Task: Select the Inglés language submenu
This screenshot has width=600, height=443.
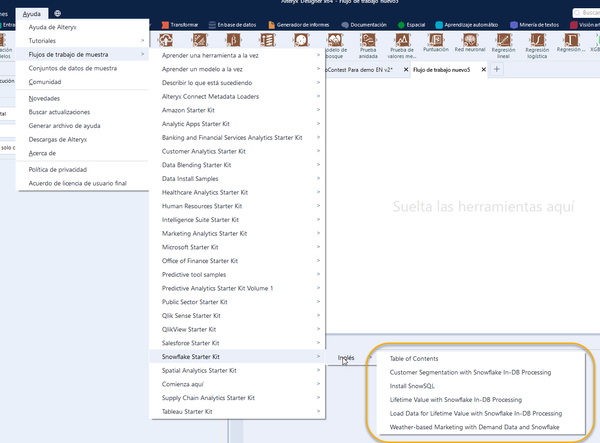Action: [351, 358]
